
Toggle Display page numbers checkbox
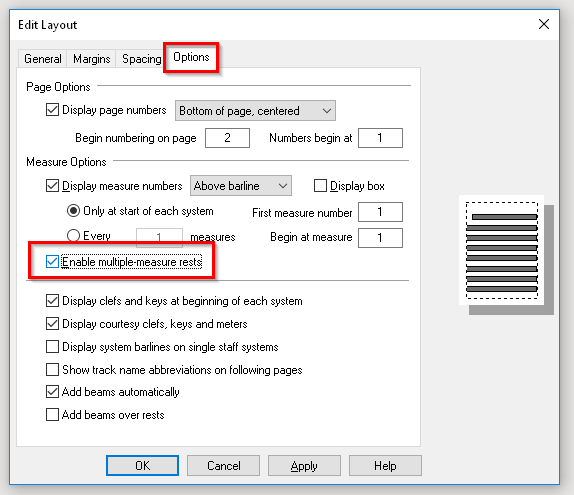(x=52, y=110)
